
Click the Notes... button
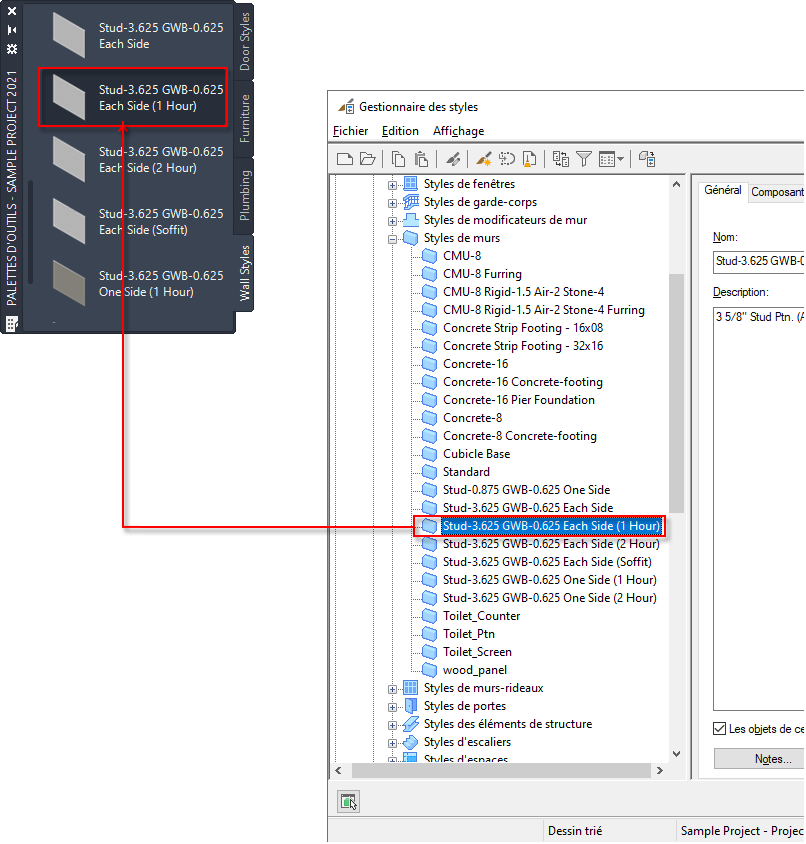coord(760,759)
